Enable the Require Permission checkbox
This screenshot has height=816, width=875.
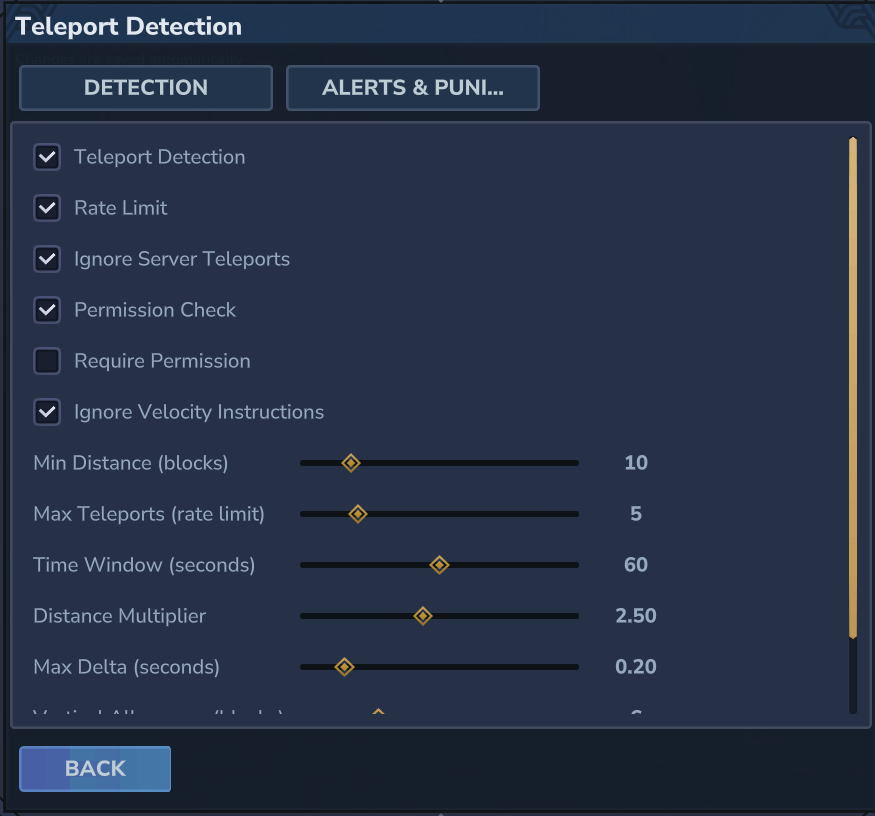coord(47,361)
